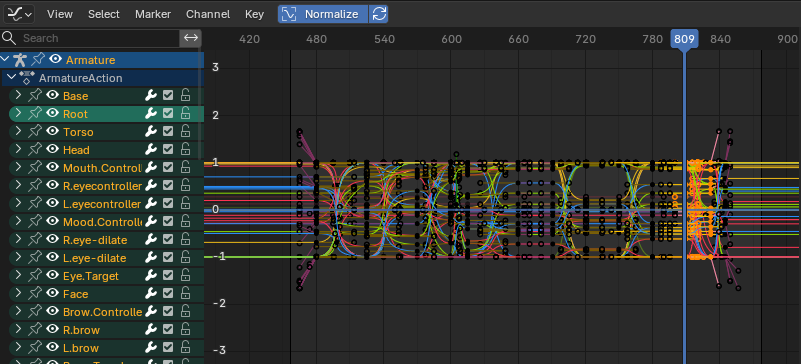Lock the R.brow channel group

pos(186,330)
